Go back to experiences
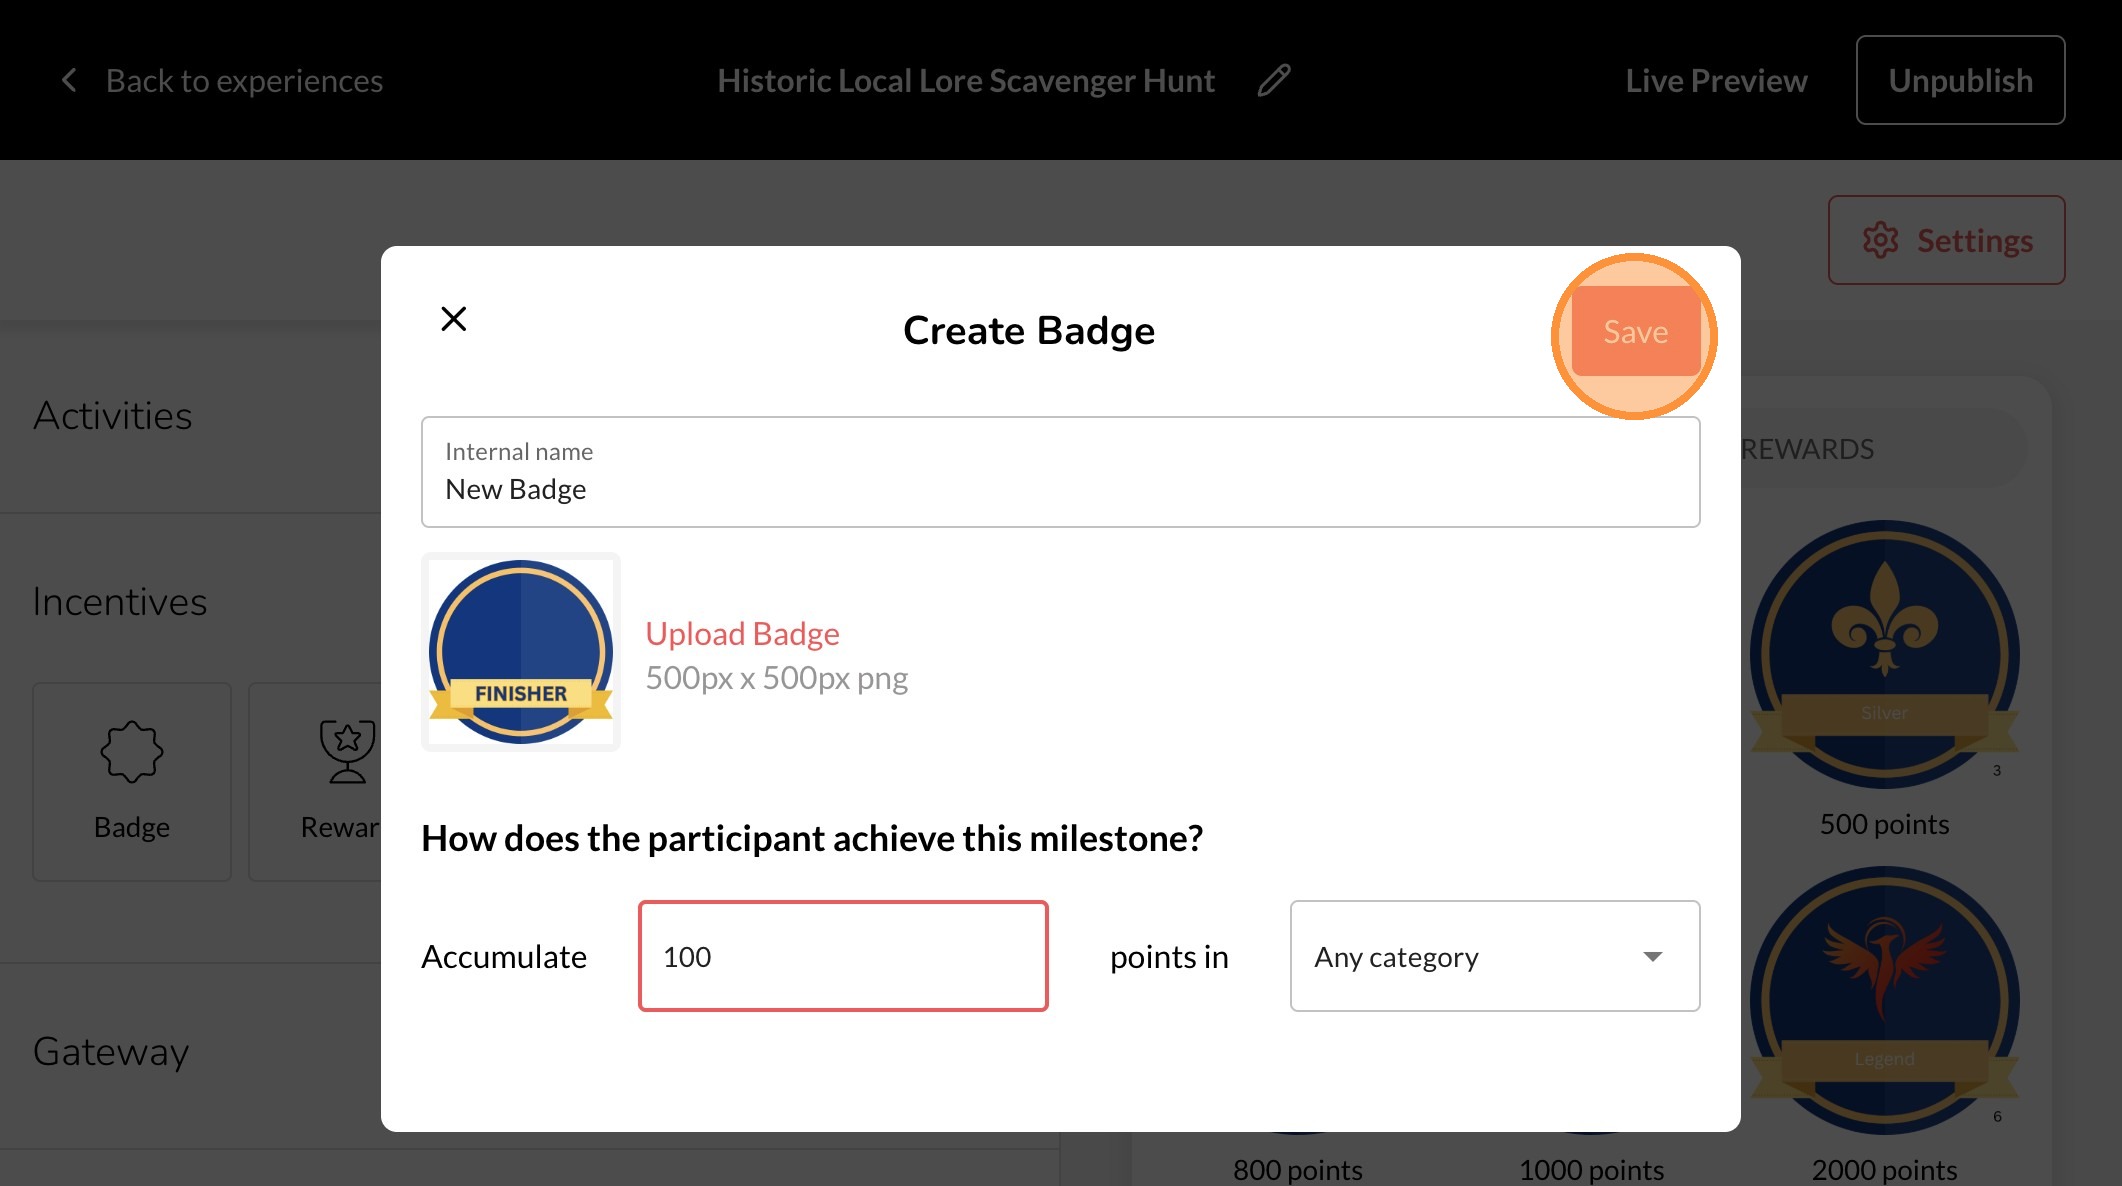The height and width of the screenshot is (1186, 2122). 244,80
